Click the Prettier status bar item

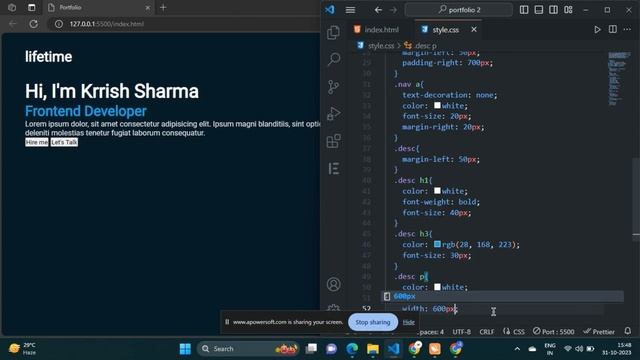[599, 332]
